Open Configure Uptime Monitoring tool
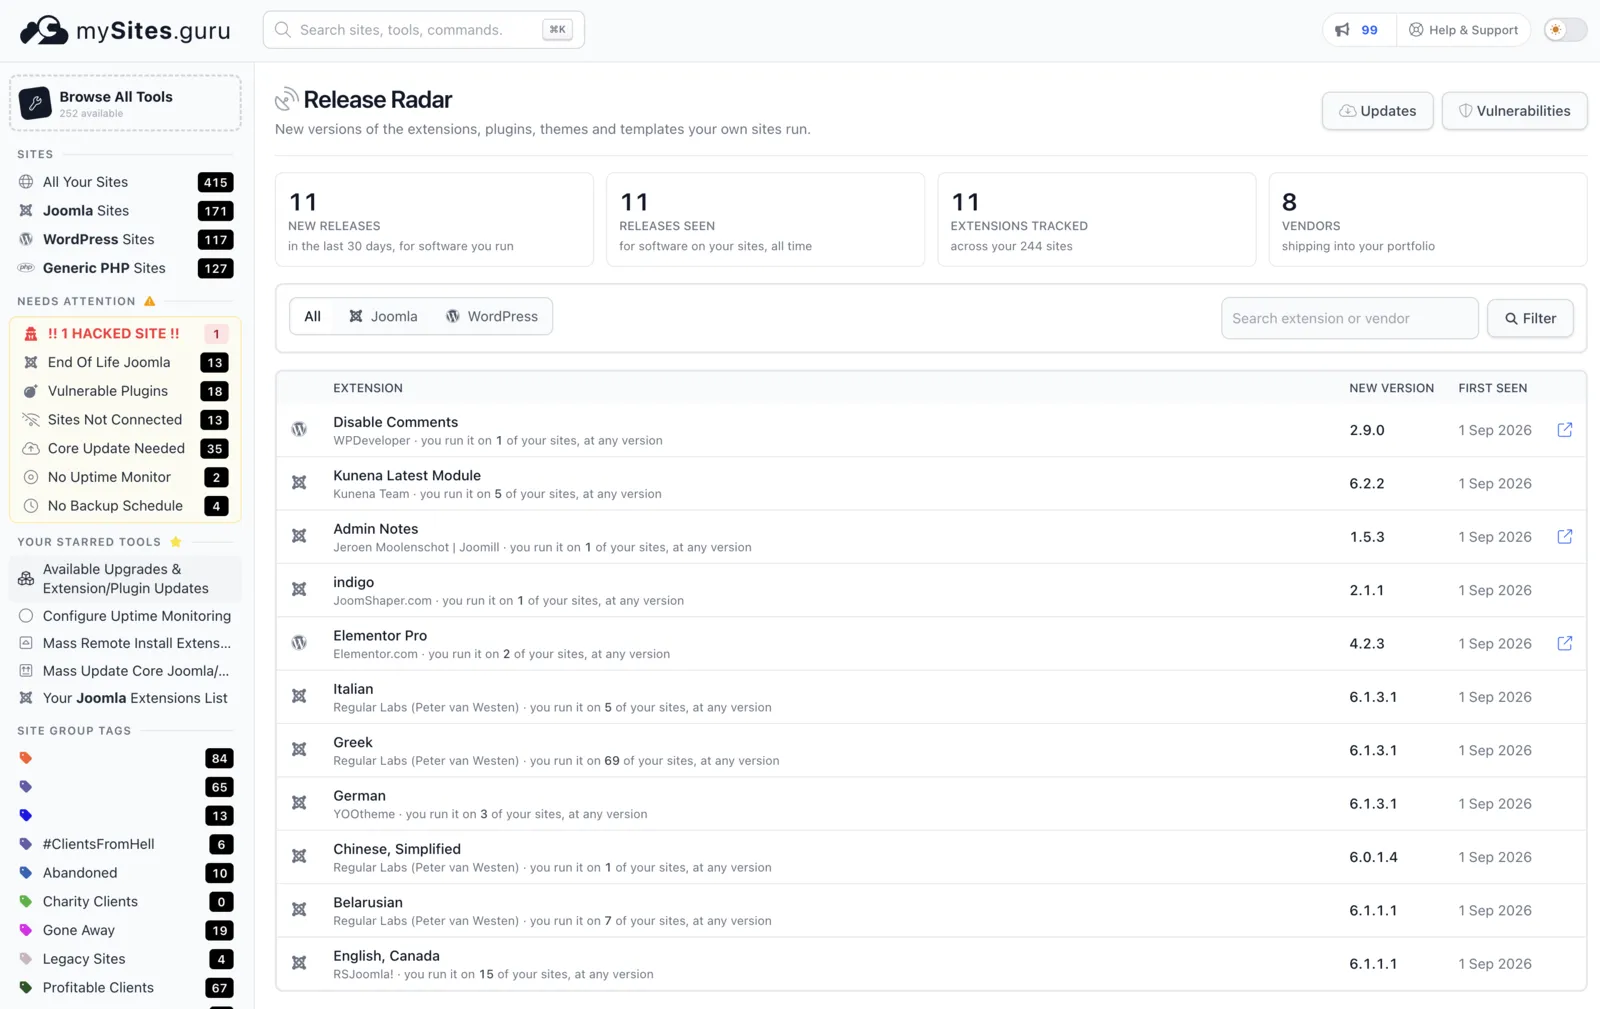 pyautogui.click(x=125, y=616)
